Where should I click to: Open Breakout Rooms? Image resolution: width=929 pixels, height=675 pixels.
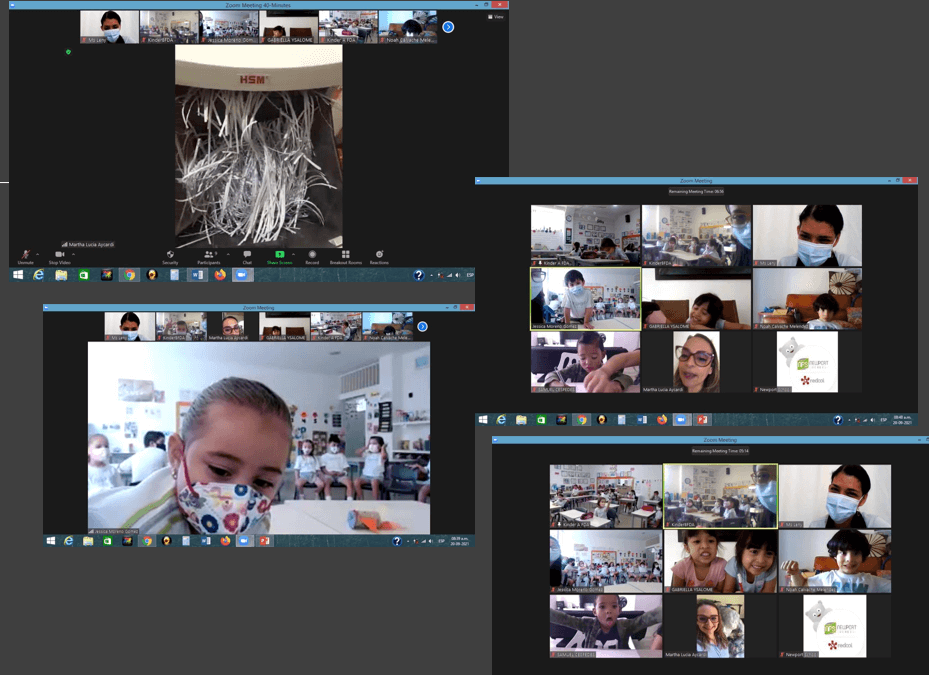point(345,256)
